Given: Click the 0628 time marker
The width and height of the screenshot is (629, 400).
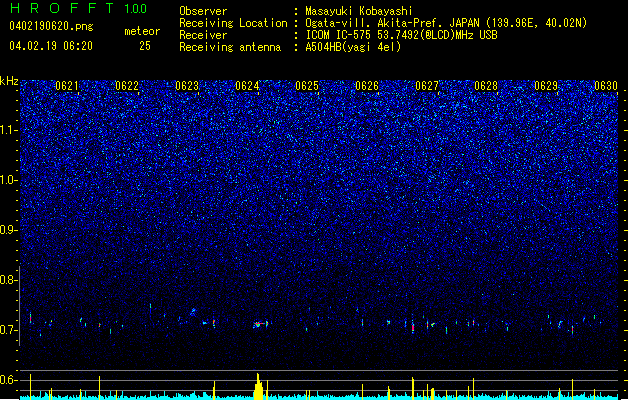Looking at the screenshot, I should click(x=486, y=86).
